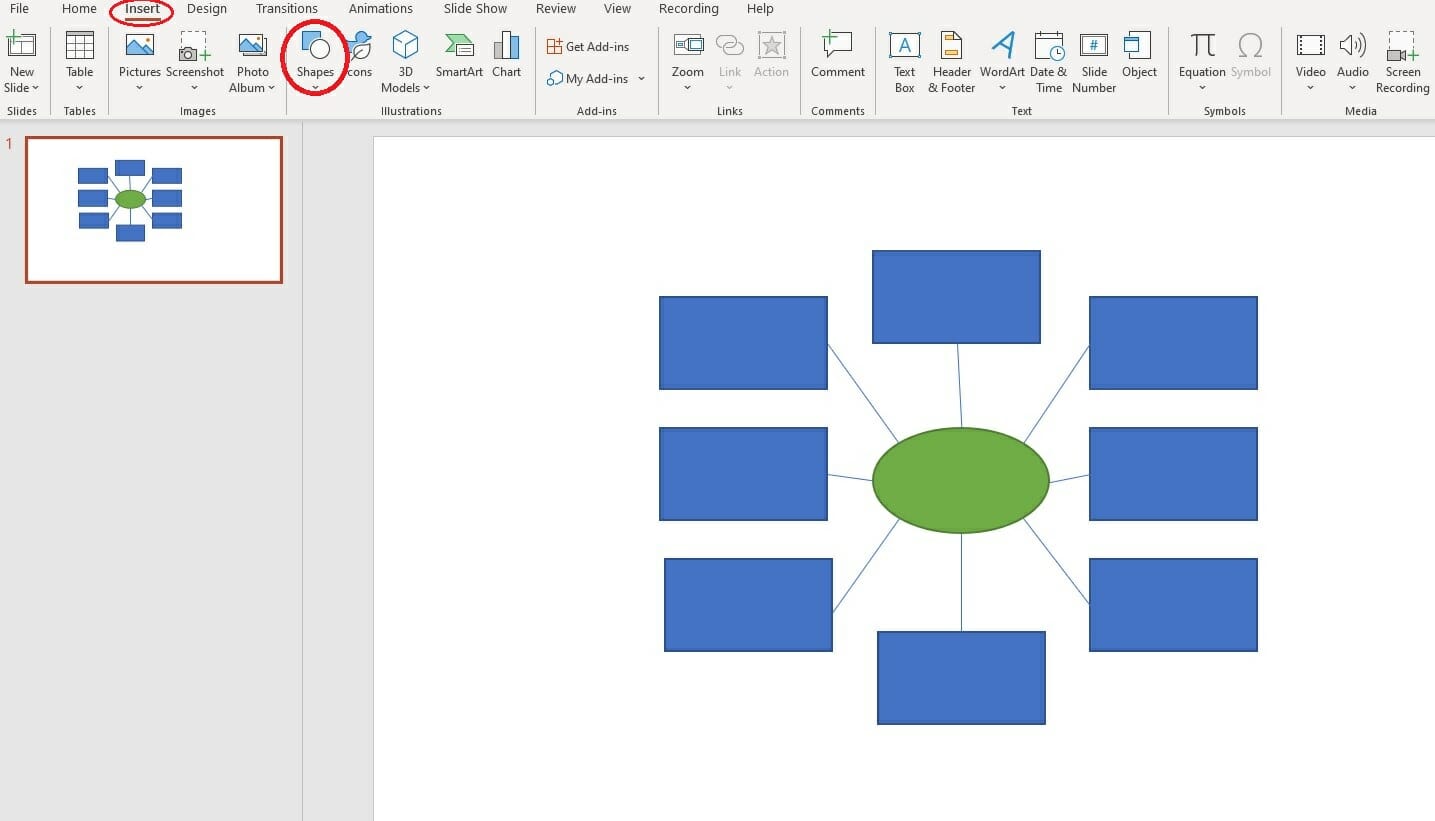Expand the My Add-ins dropdown

coord(641,78)
